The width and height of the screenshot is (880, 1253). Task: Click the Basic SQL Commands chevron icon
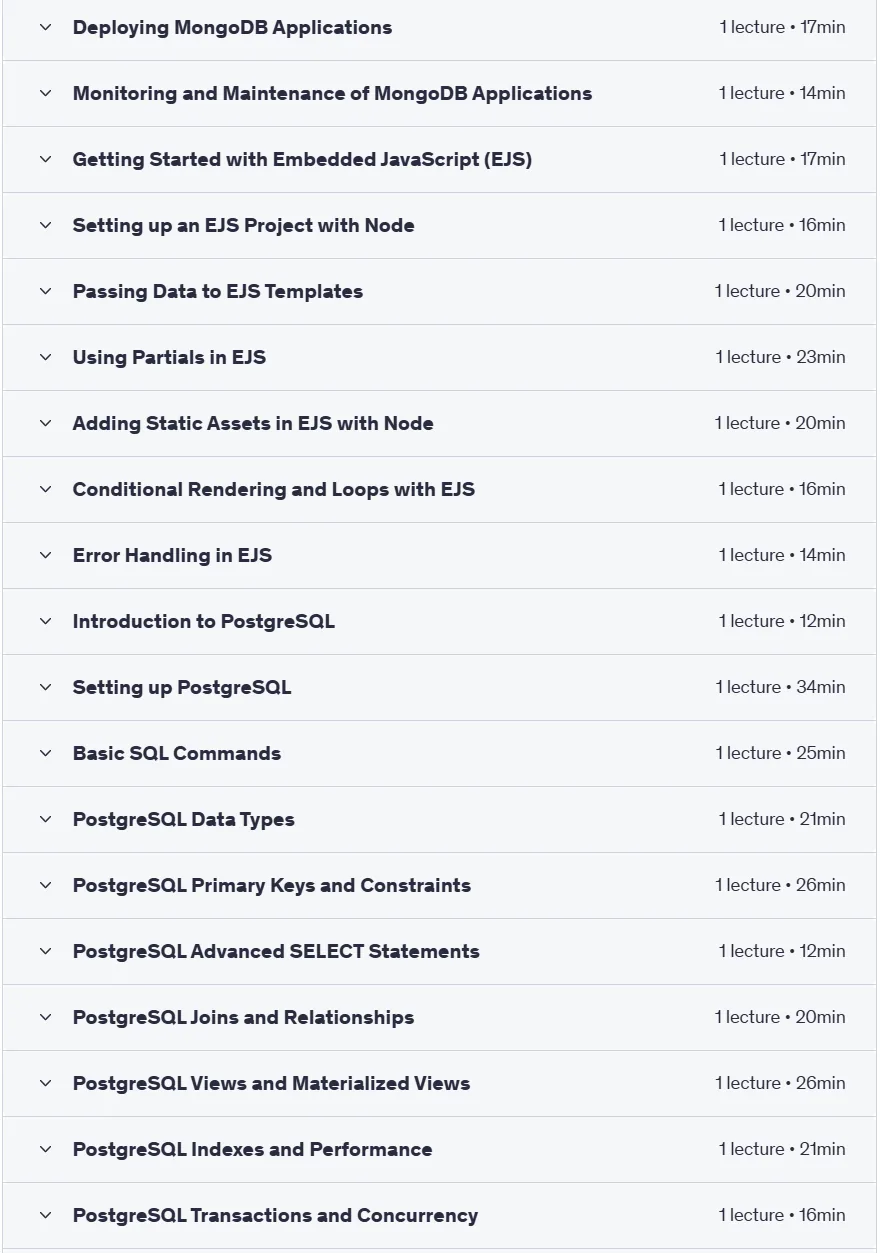click(45, 753)
